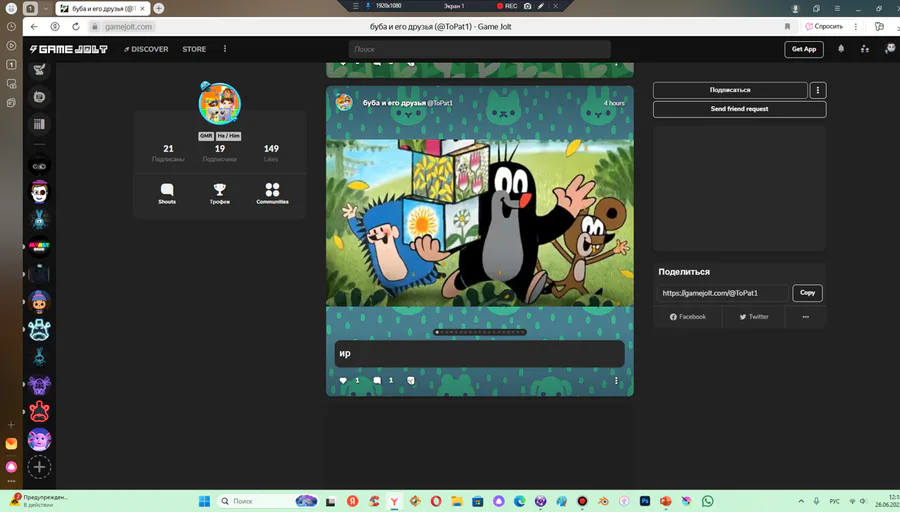This screenshot has height=512, width=900.
Task: Open the notifications bell
Action: 841,49
